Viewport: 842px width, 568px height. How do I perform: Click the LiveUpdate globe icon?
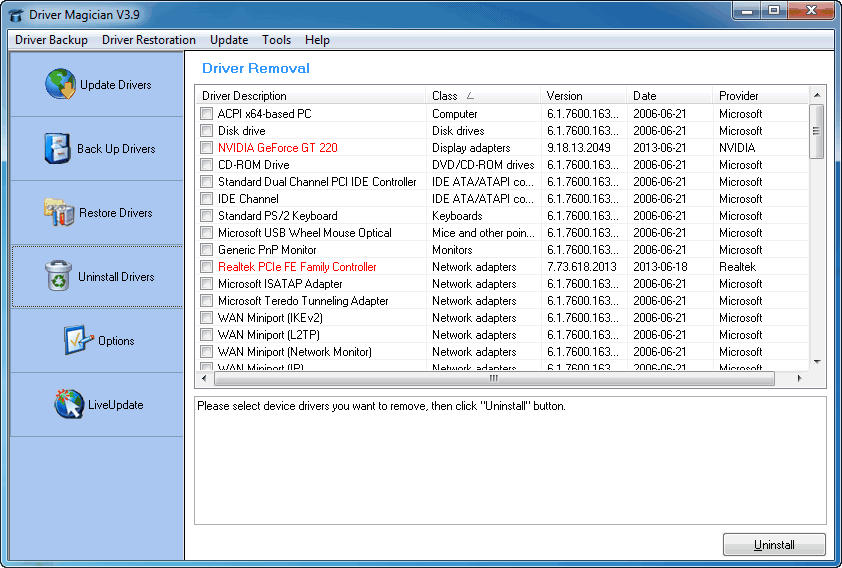pos(69,404)
